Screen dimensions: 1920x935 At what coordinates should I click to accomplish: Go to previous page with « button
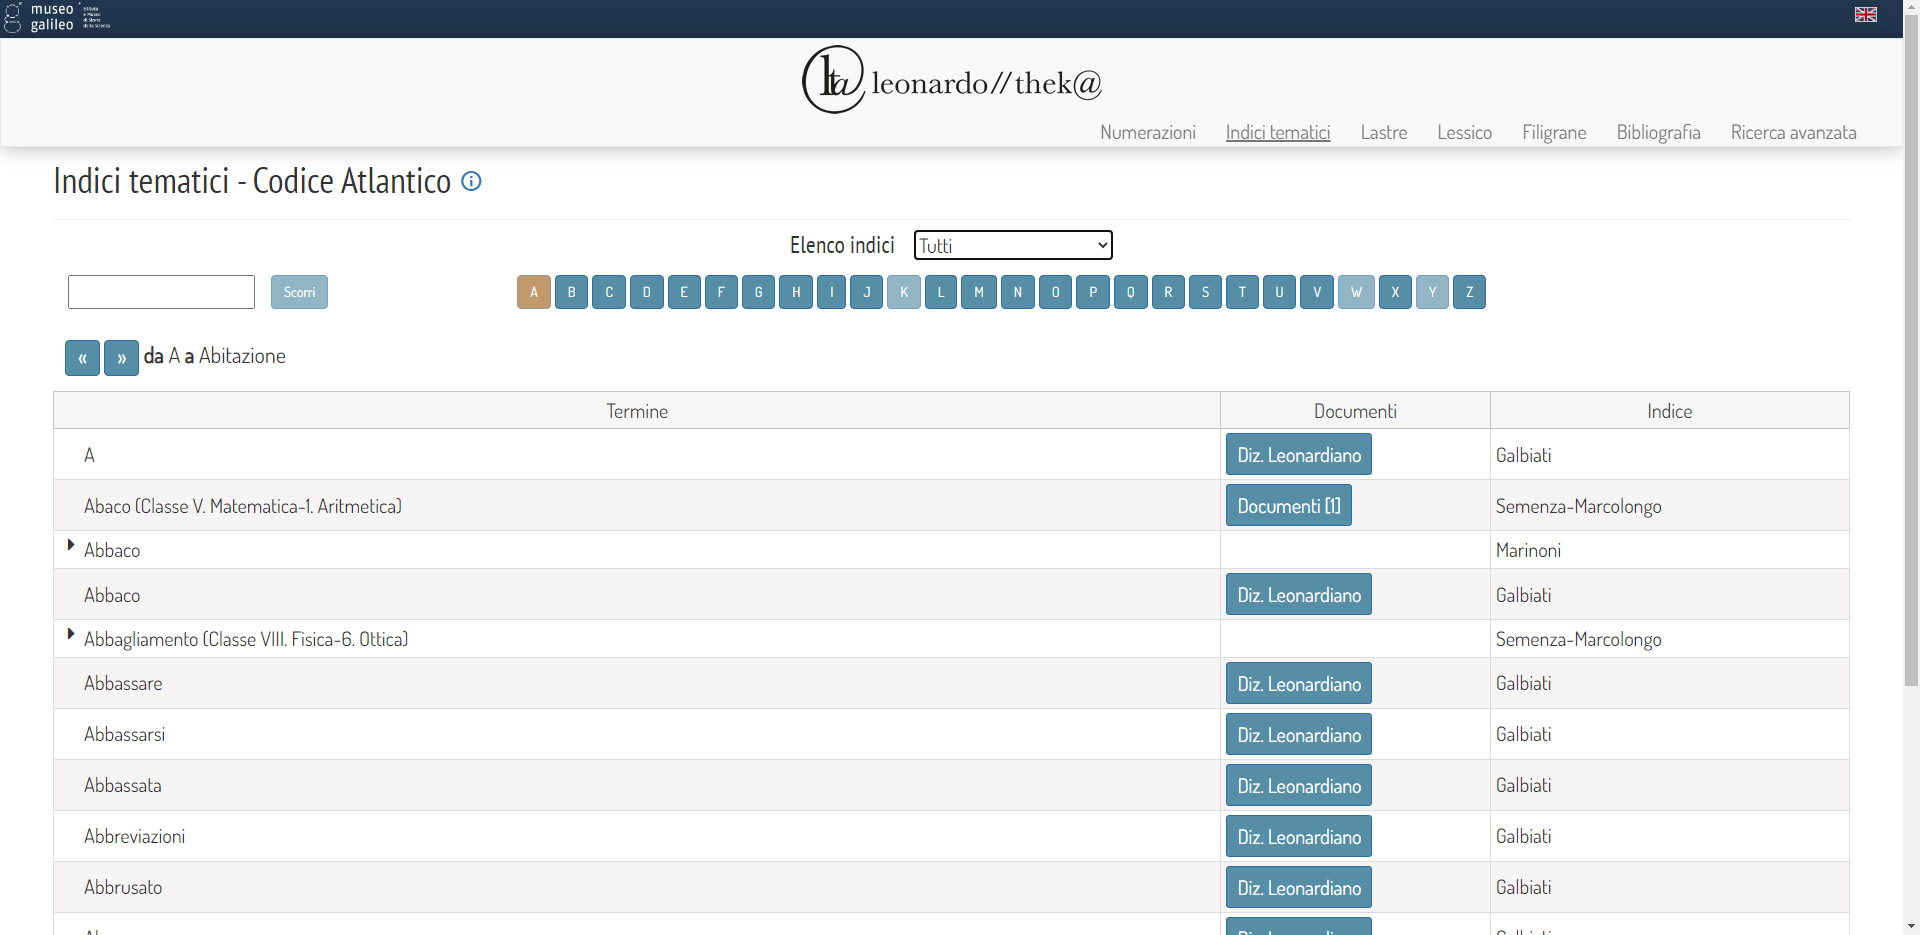click(82, 358)
